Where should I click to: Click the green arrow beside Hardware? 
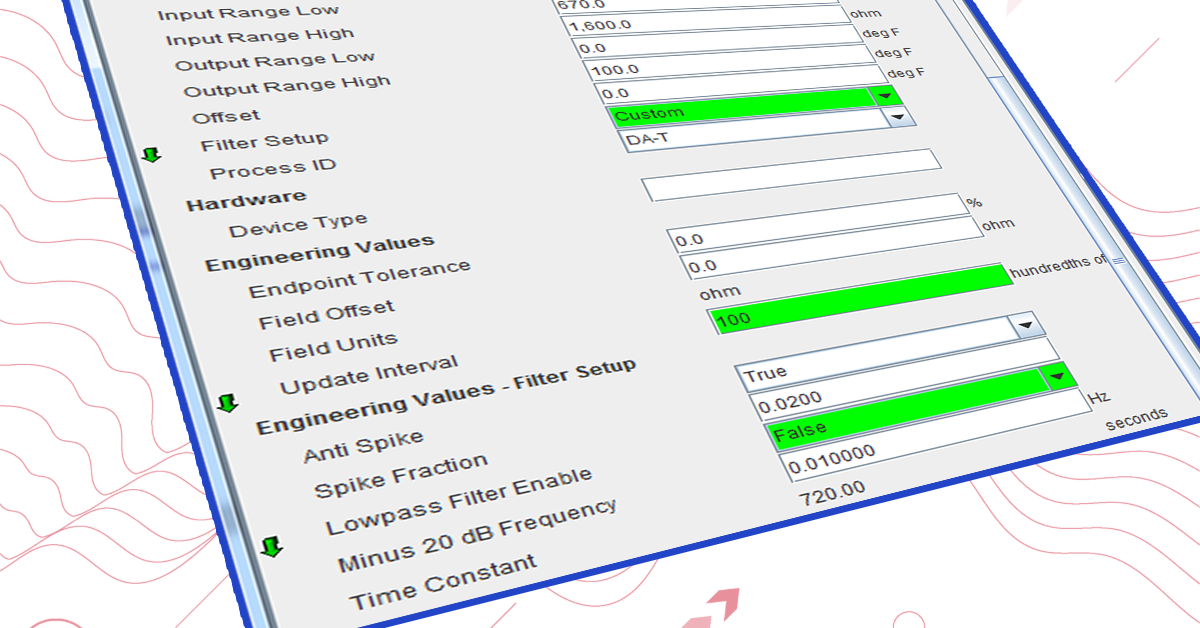pos(151,155)
